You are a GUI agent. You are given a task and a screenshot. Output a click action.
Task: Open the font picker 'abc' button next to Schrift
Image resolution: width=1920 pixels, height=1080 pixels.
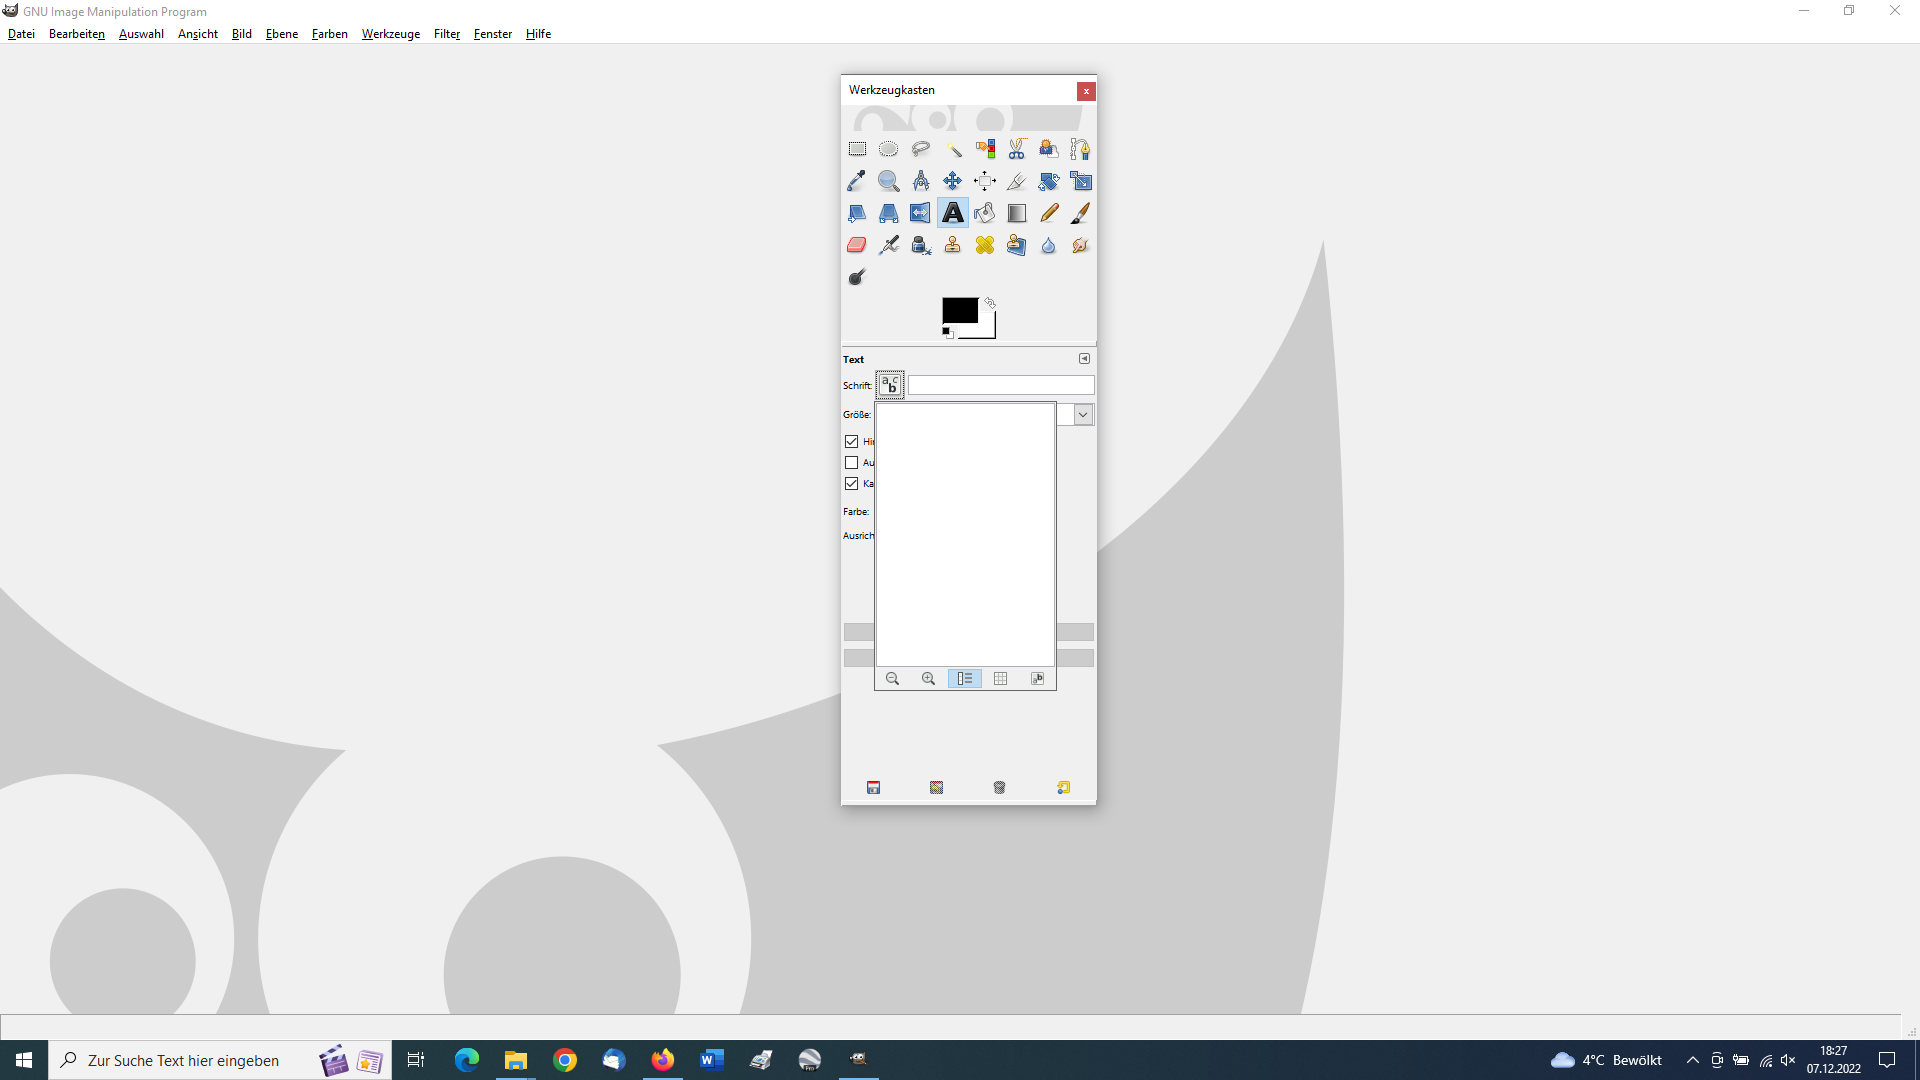(x=890, y=385)
